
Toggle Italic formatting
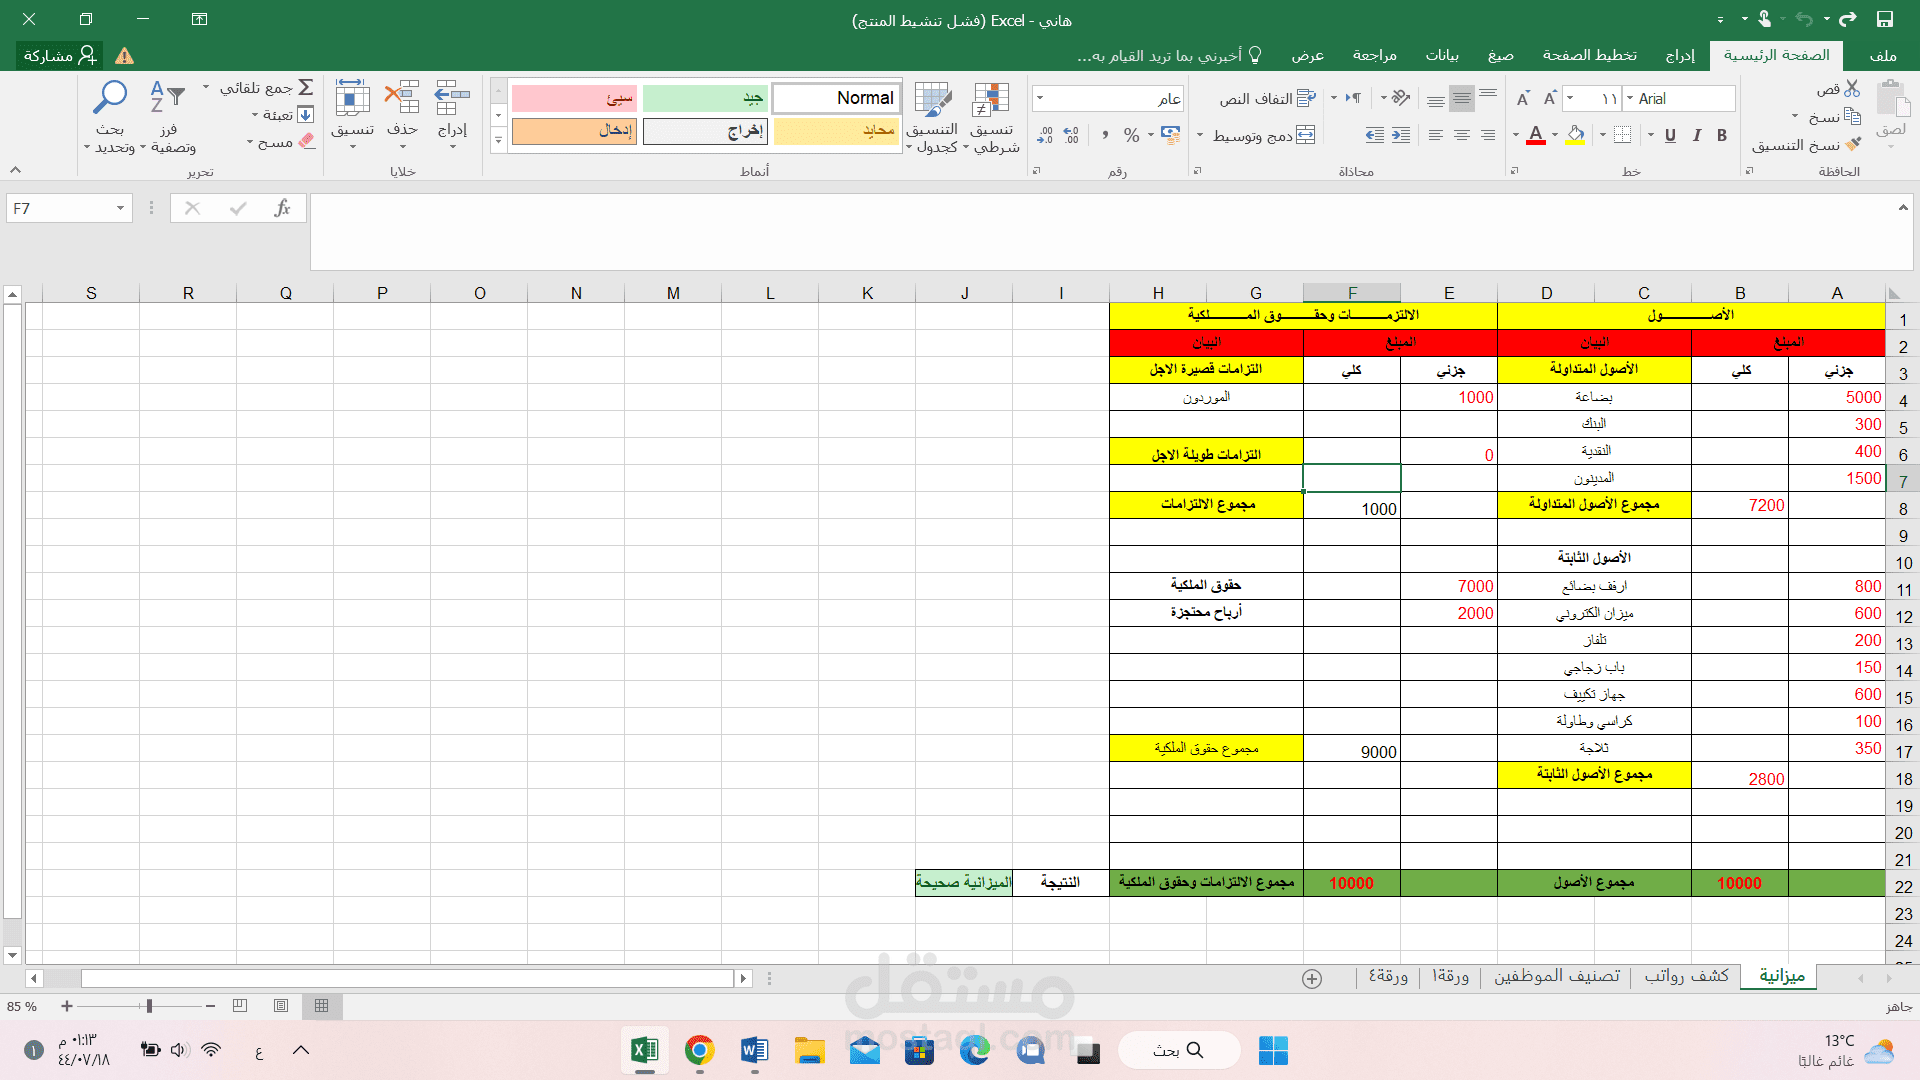[x=1696, y=135]
